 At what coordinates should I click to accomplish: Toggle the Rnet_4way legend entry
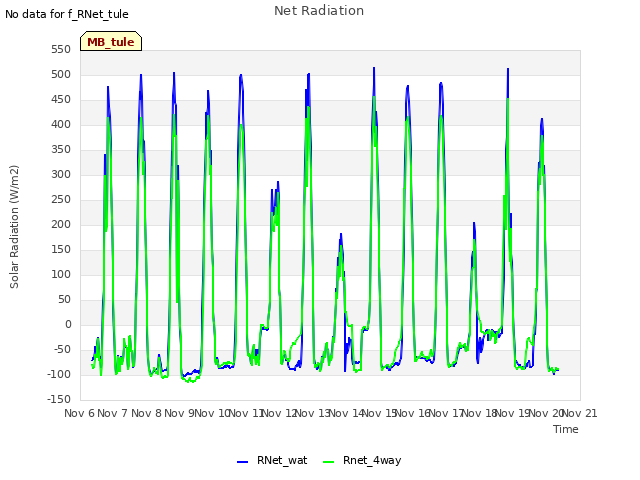pos(362,460)
